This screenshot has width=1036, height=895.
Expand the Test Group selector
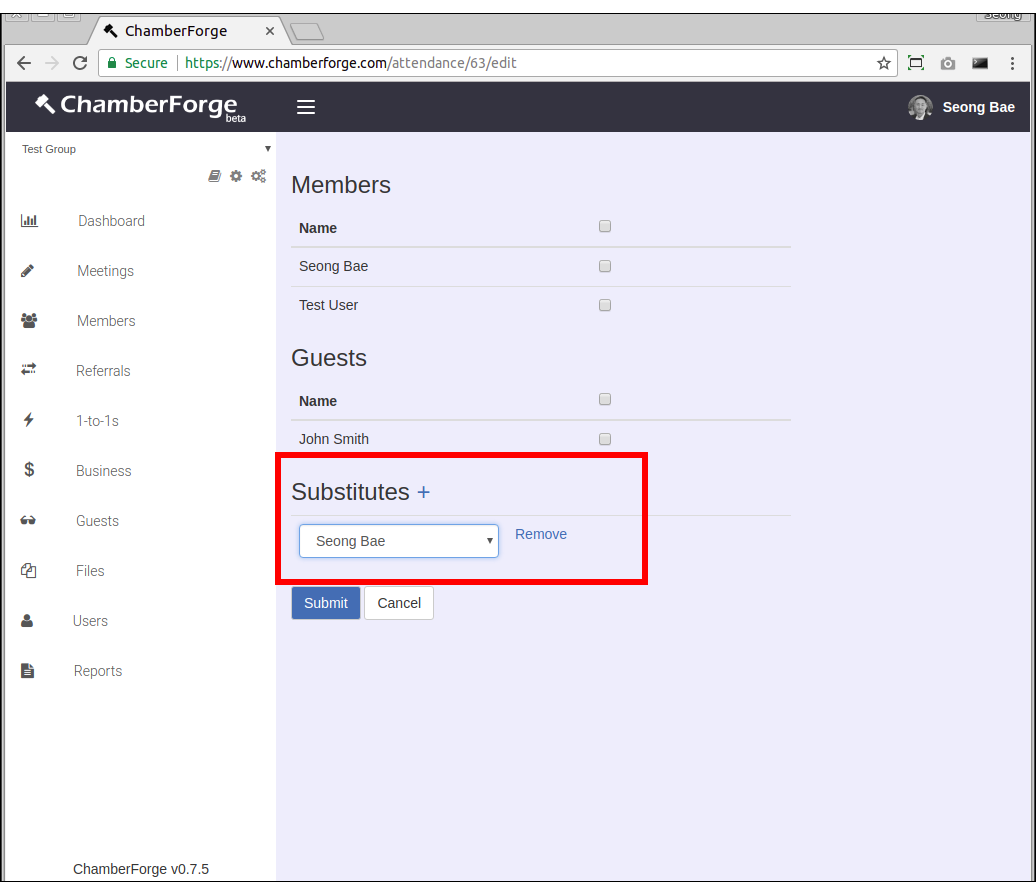(145, 149)
